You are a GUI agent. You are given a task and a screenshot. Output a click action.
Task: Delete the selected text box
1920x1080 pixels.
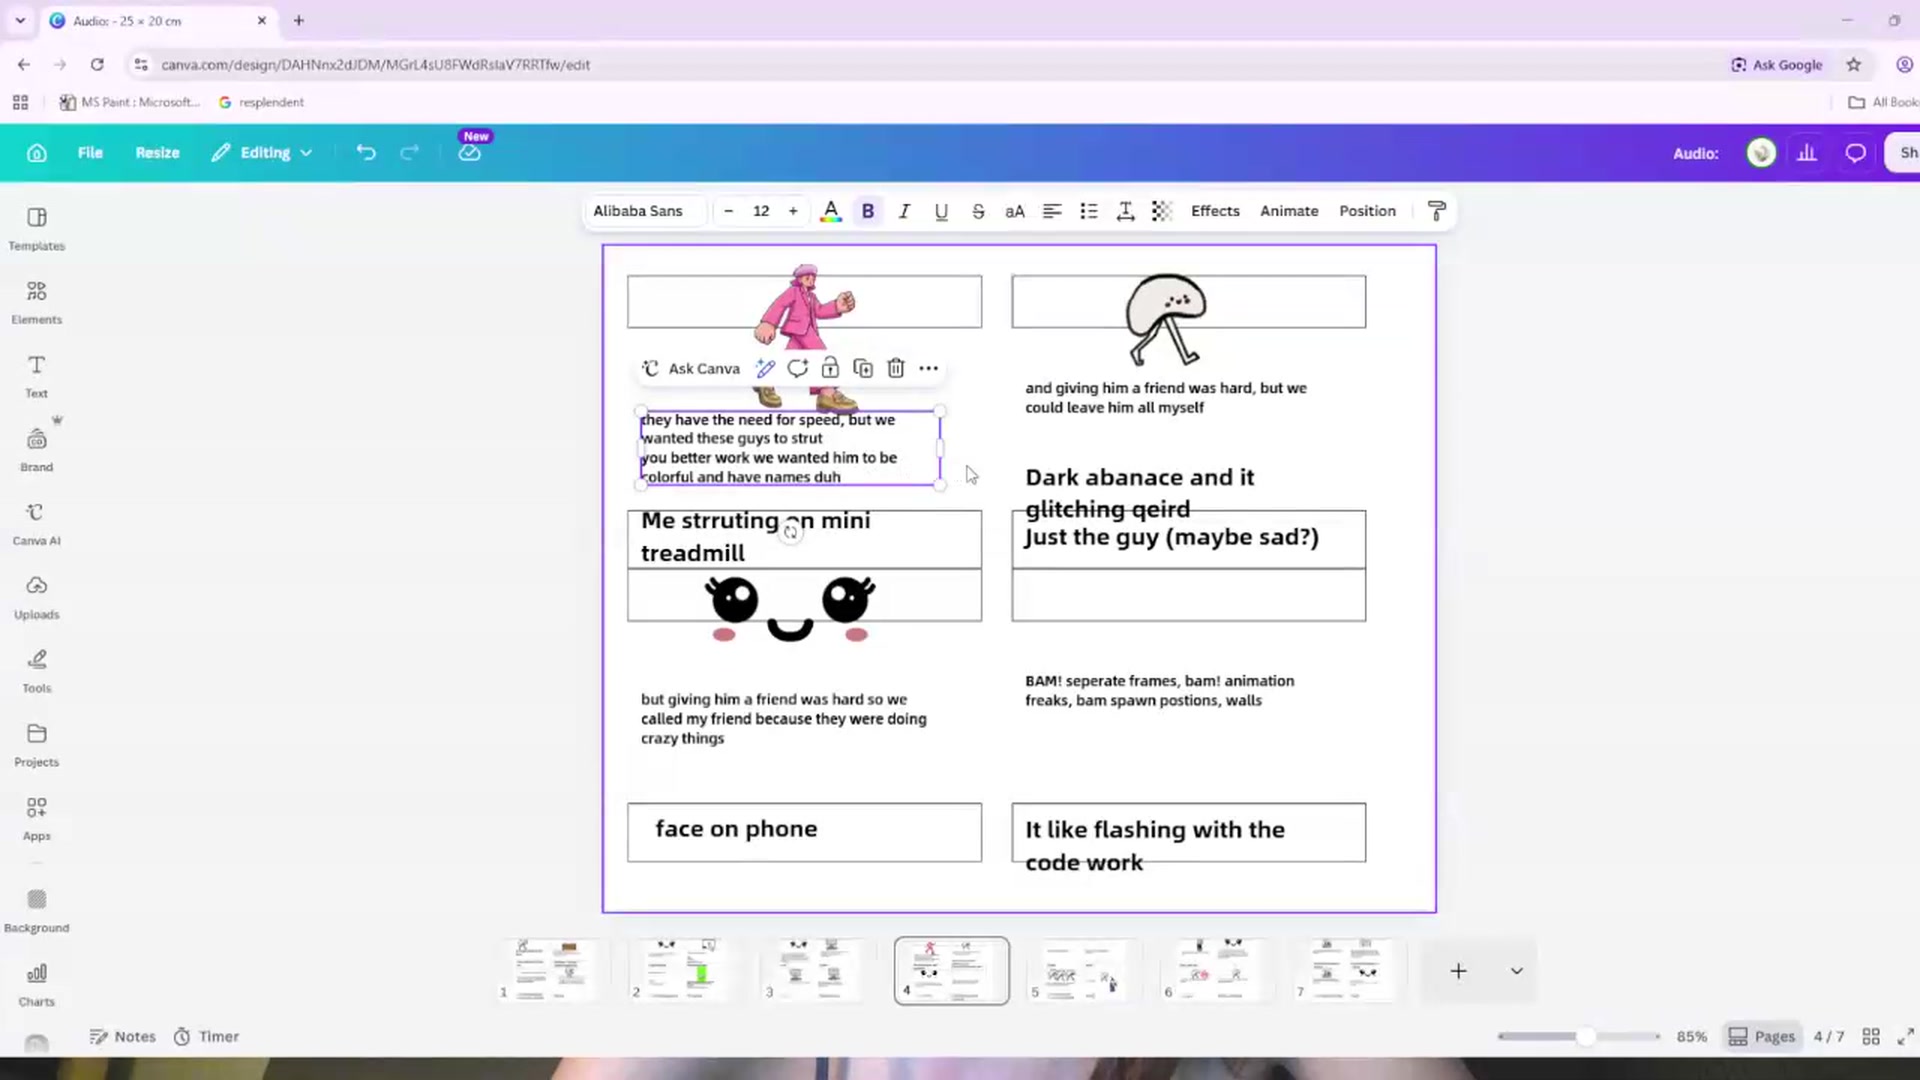(896, 369)
